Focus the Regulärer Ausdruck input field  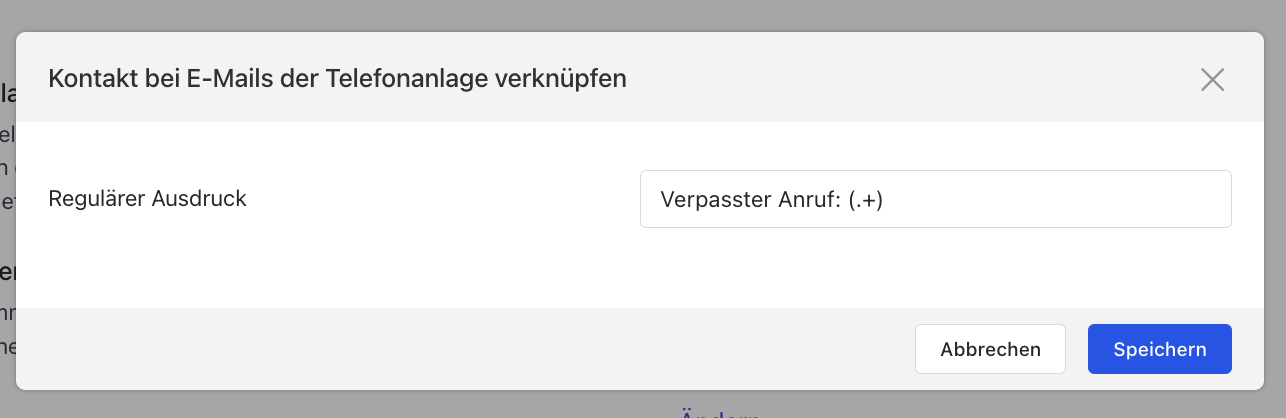coord(935,199)
